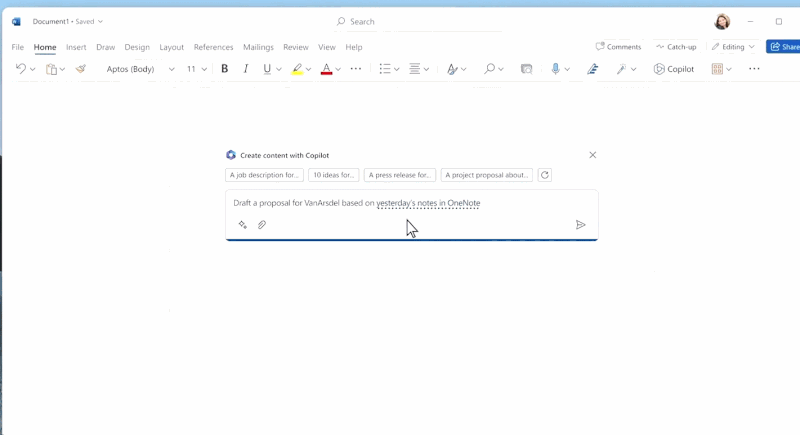
Task: Click the Dictate microphone icon
Action: (555, 69)
